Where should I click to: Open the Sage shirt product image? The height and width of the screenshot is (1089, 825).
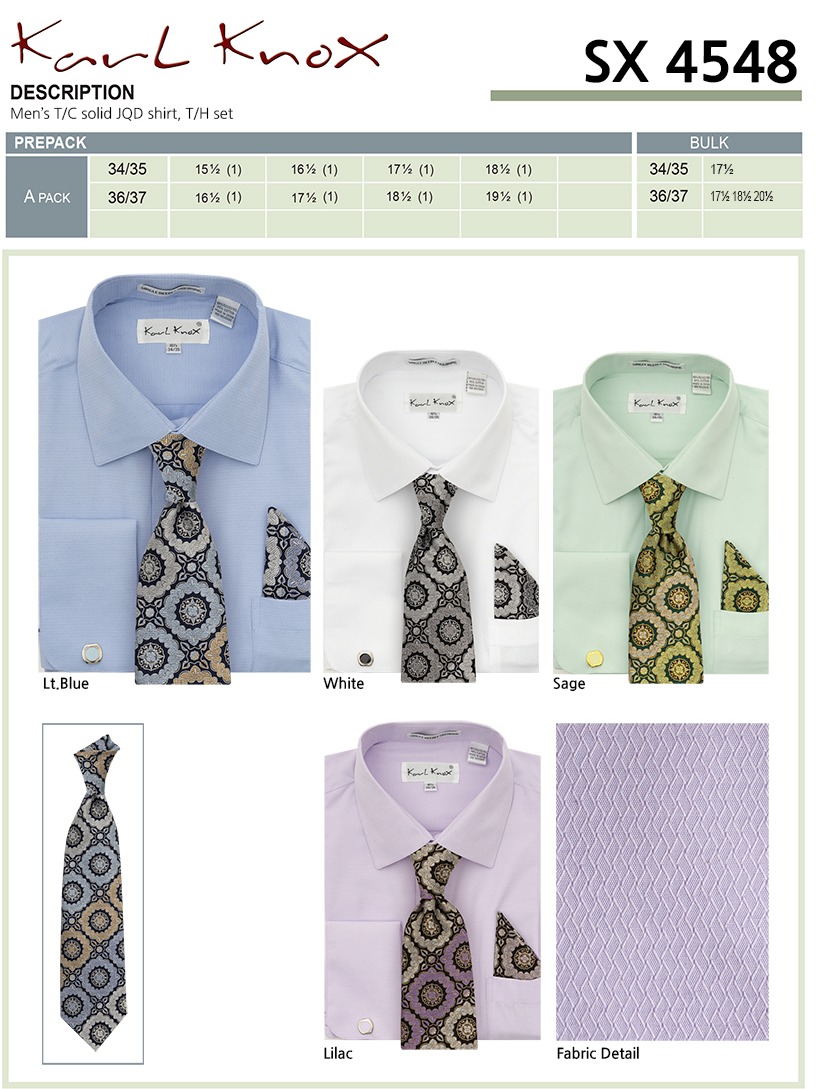661,518
